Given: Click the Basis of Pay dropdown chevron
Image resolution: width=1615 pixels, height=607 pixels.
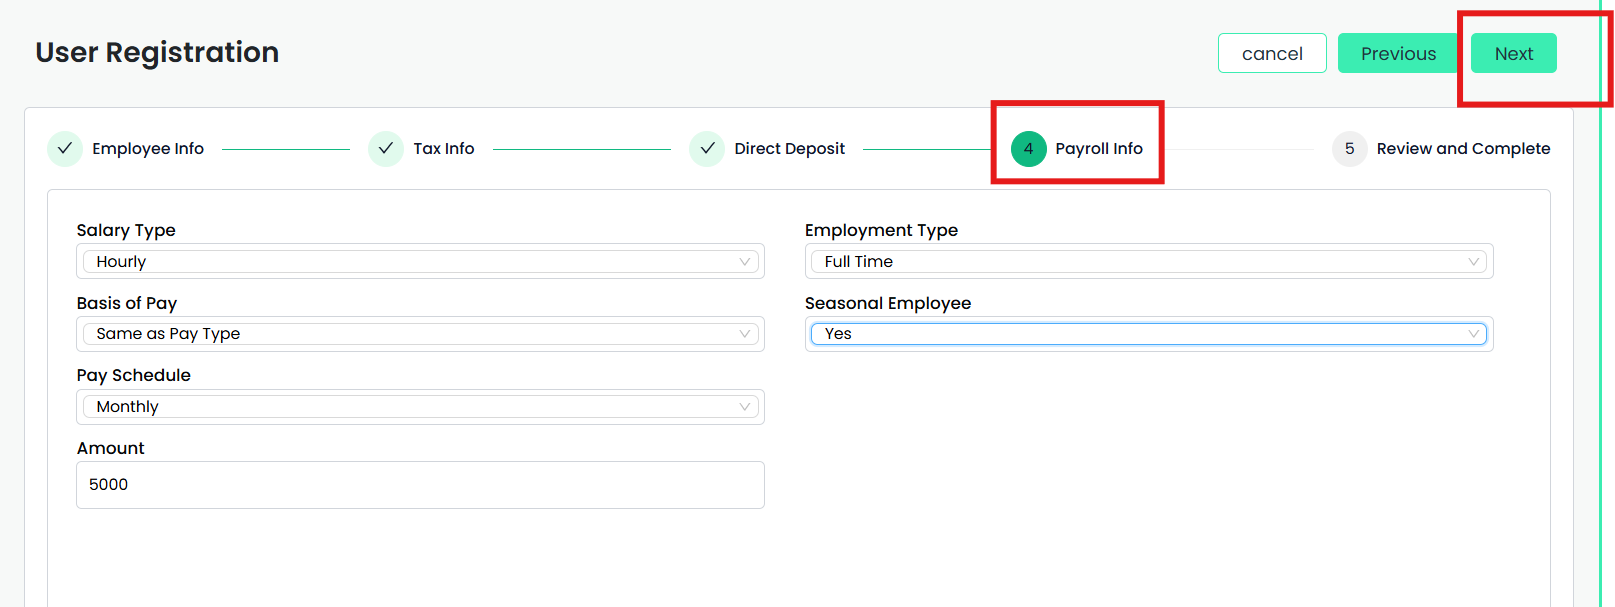Looking at the screenshot, I should click(744, 334).
